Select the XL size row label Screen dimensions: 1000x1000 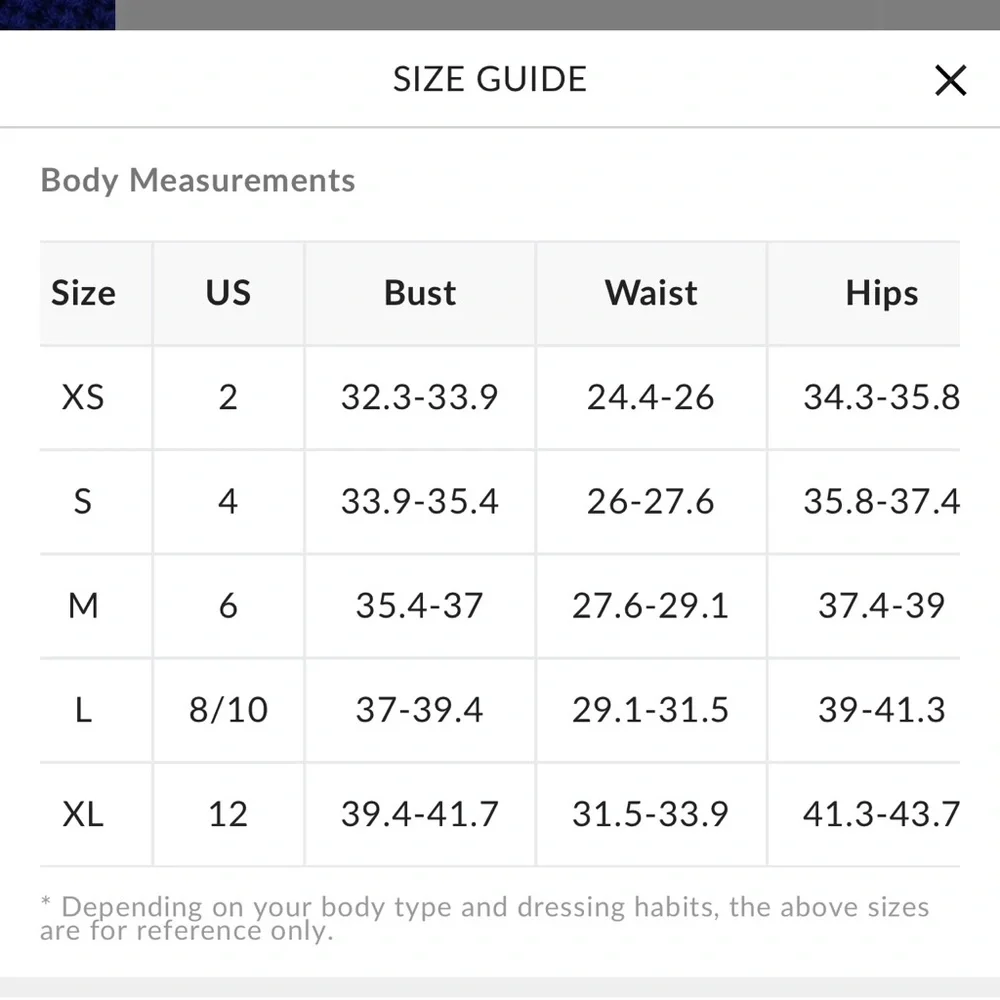[x=83, y=813]
